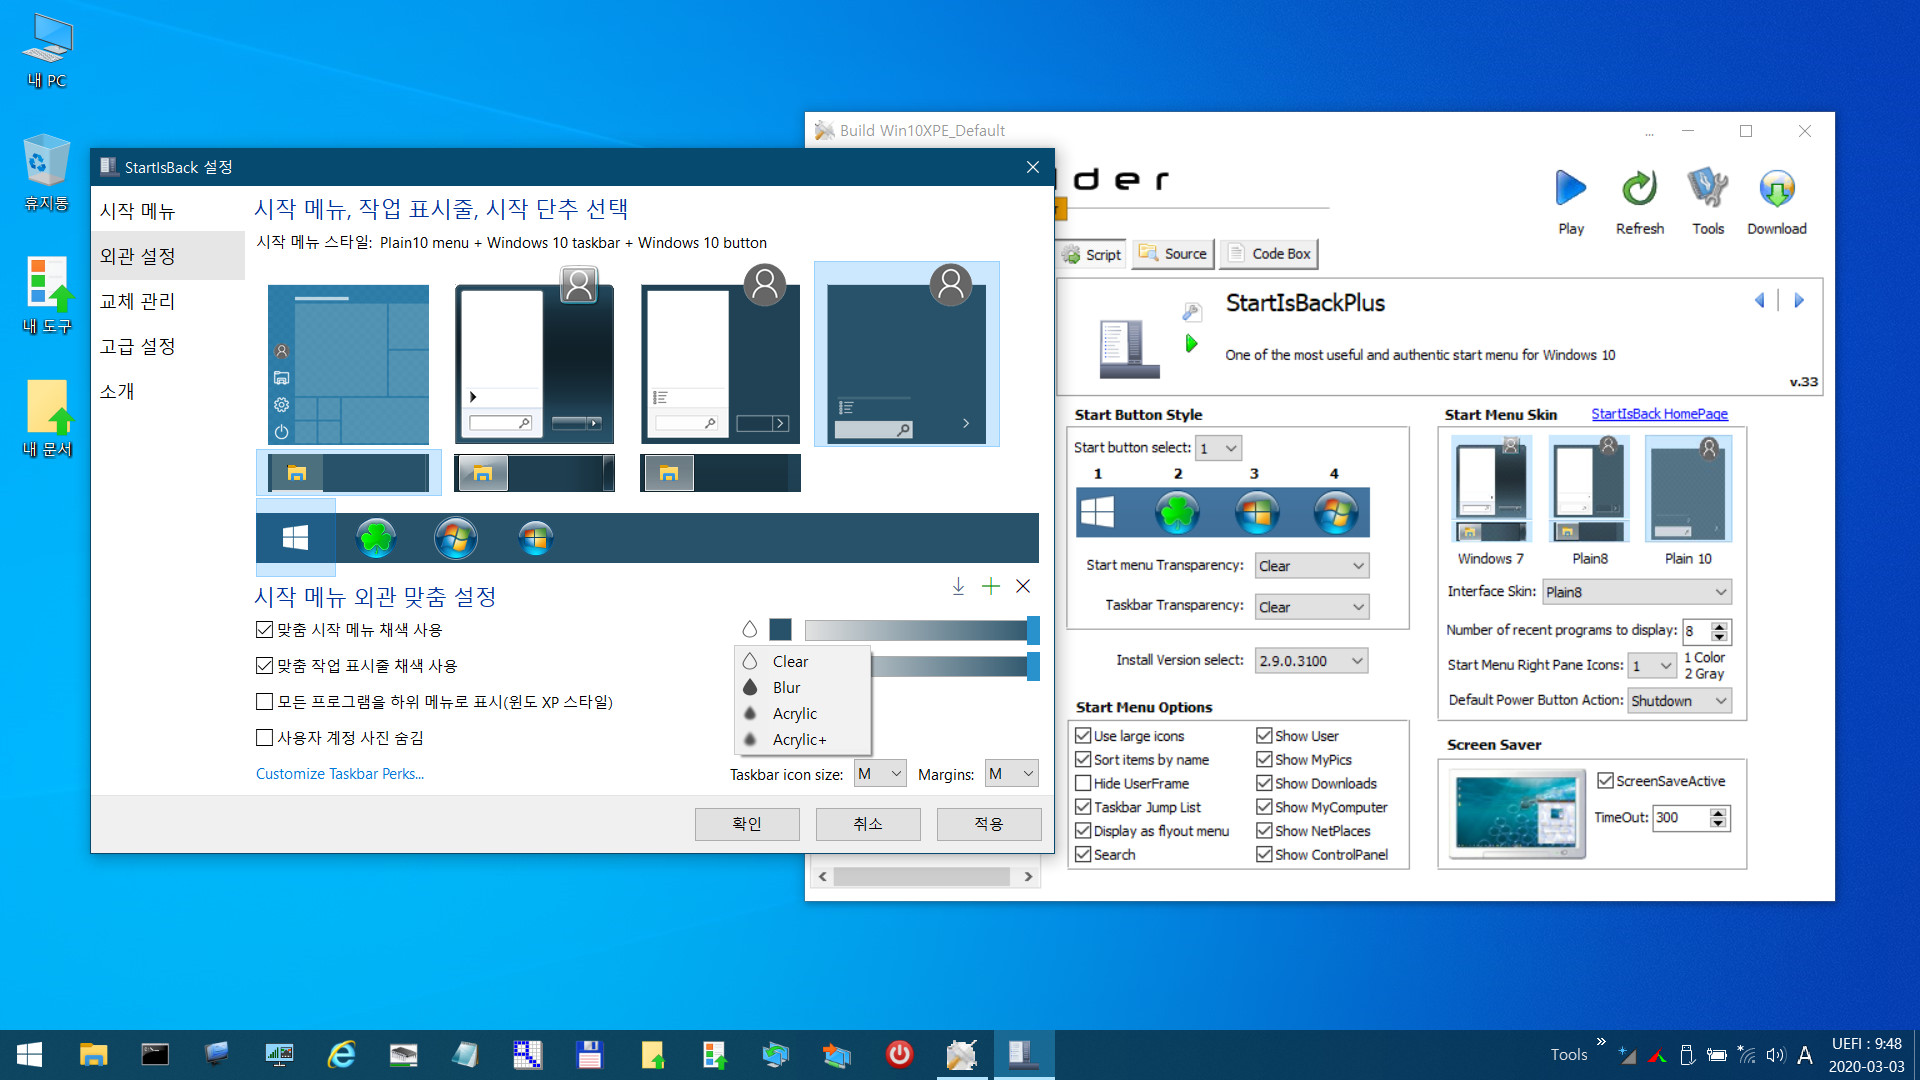The image size is (1920, 1080).
Task: Click the download arrow icon above customization settings
Action: coord(958,586)
